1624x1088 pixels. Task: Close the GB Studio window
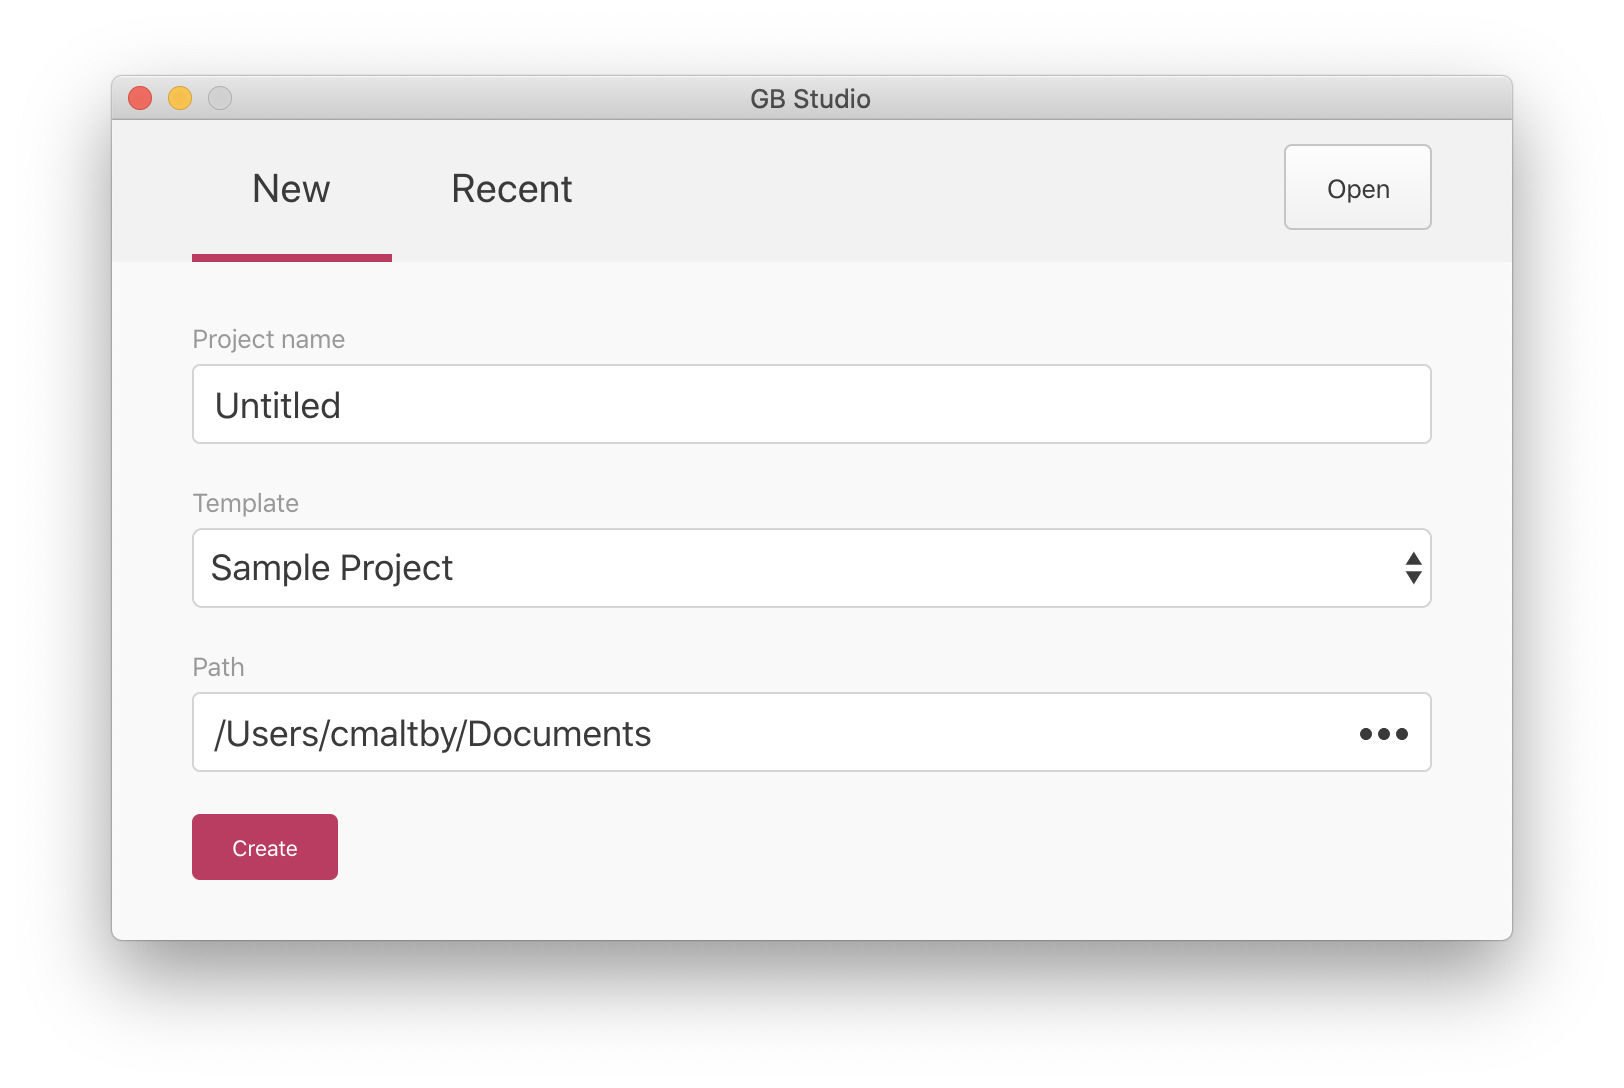click(x=140, y=98)
